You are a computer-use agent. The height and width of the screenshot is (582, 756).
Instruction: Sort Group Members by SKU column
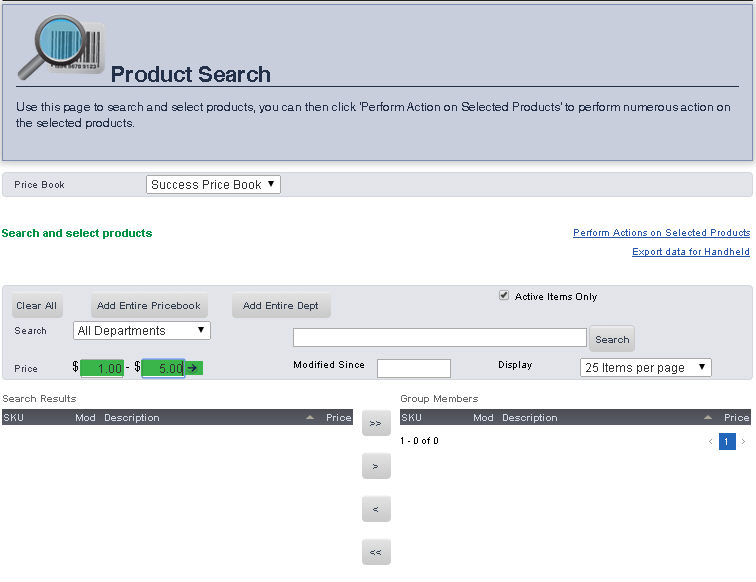pos(411,417)
